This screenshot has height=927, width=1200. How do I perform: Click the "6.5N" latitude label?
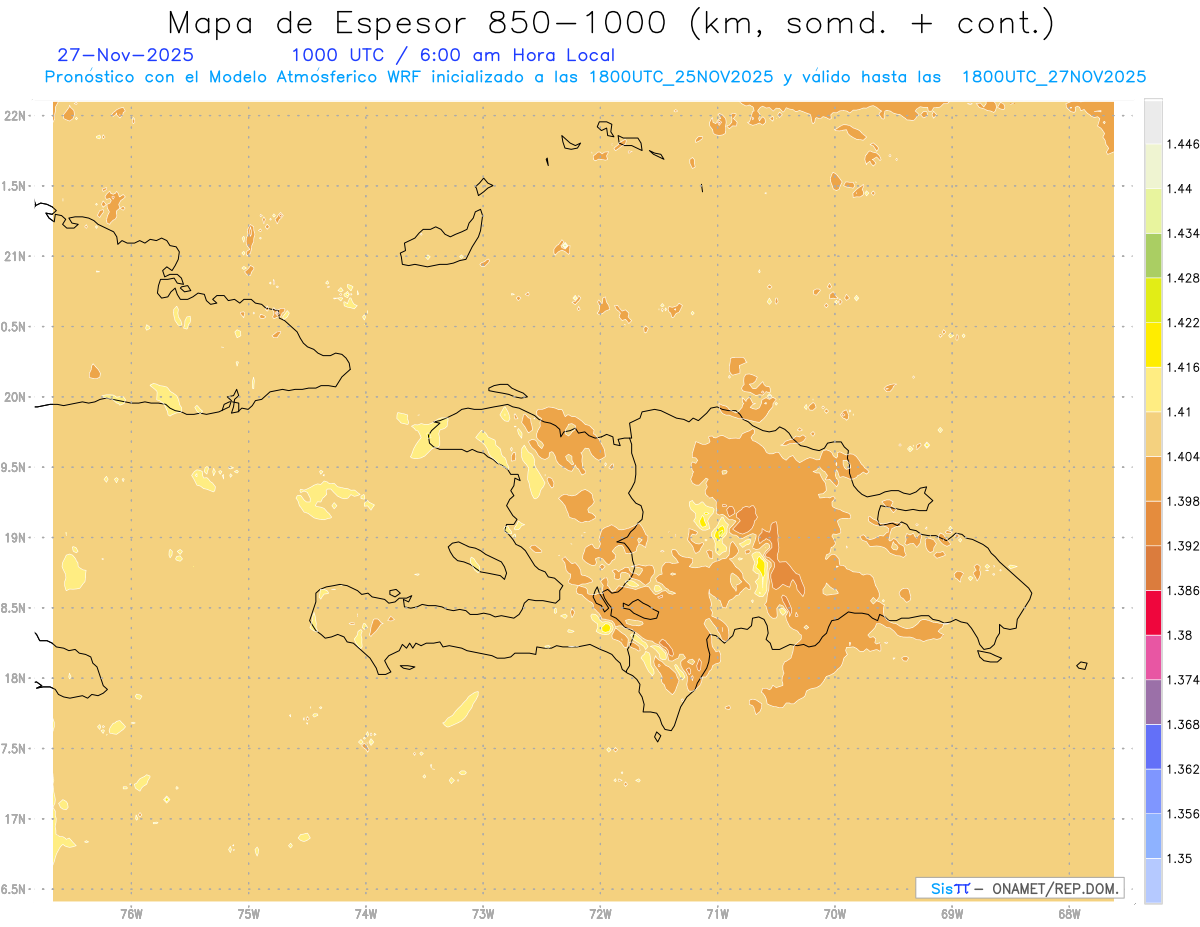click(x=15, y=889)
